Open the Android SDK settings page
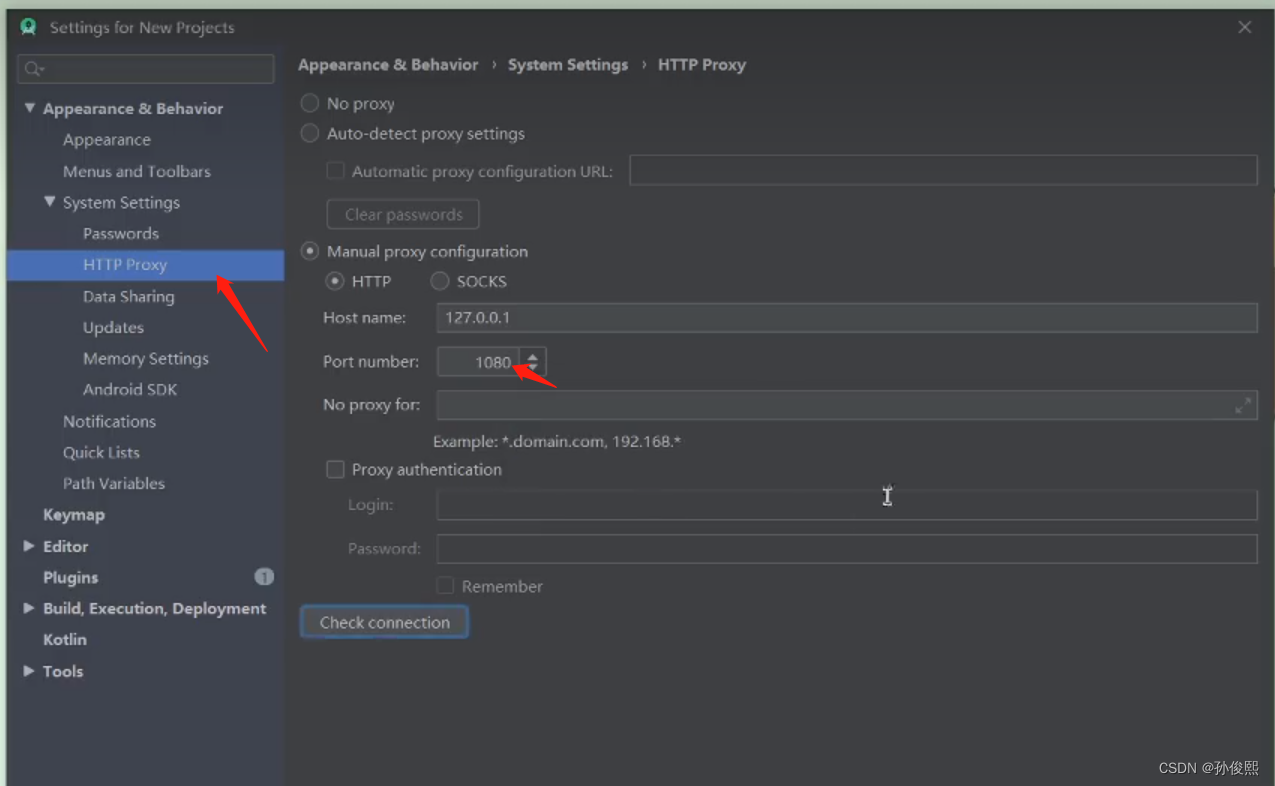Viewport: 1275px width, 786px height. (130, 389)
